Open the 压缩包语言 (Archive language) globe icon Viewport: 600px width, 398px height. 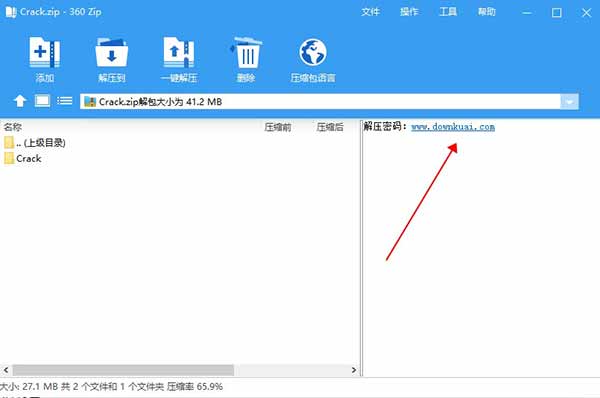tap(313, 52)
